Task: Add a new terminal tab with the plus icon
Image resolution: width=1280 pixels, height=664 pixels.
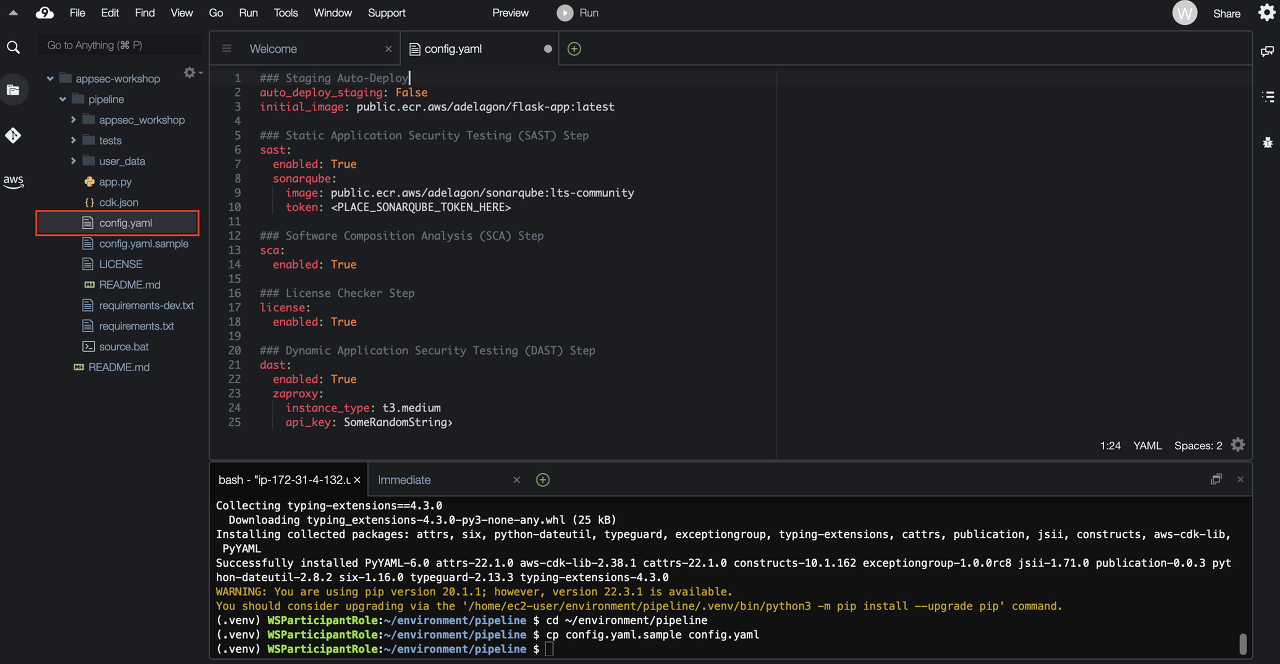Action: coord(543,480)
